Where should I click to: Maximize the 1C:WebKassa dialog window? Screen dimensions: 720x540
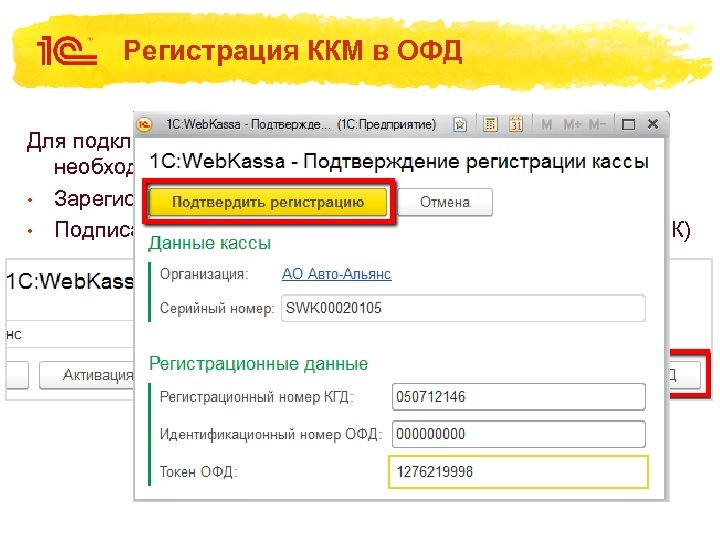[x=628, y=124]
